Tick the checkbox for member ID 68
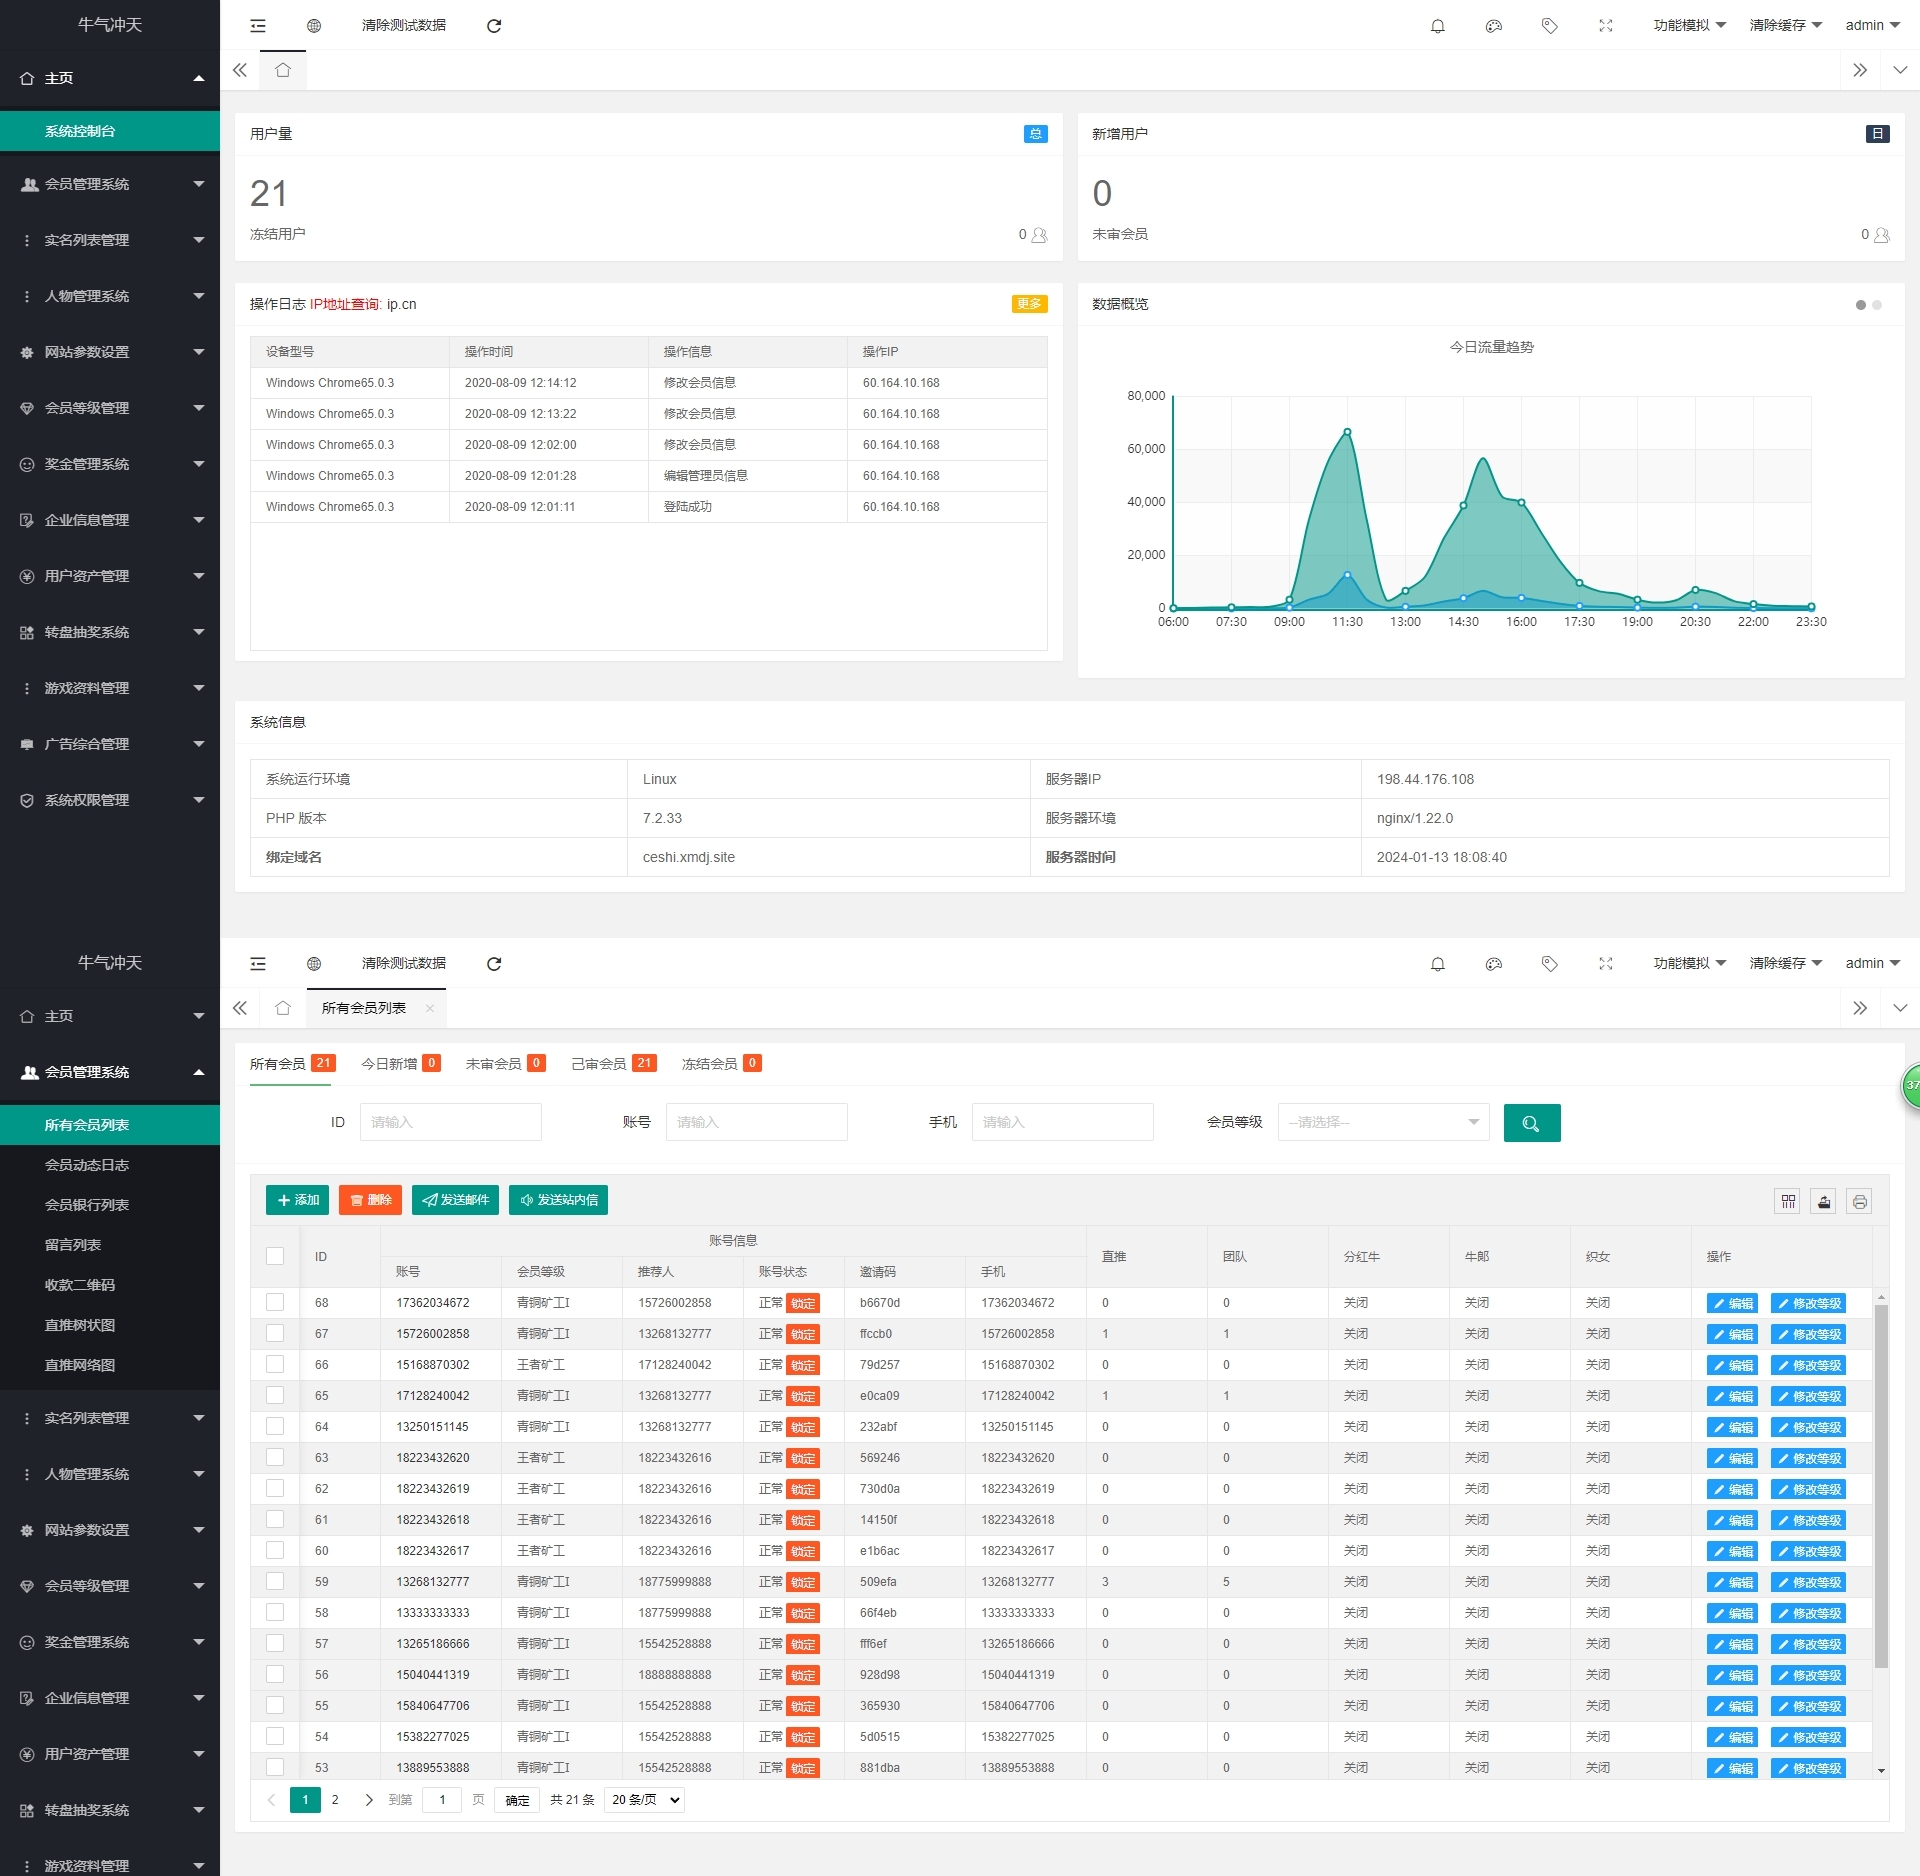The width and height of the screenshot is (1920, 1876). (x=275, y=1302)
